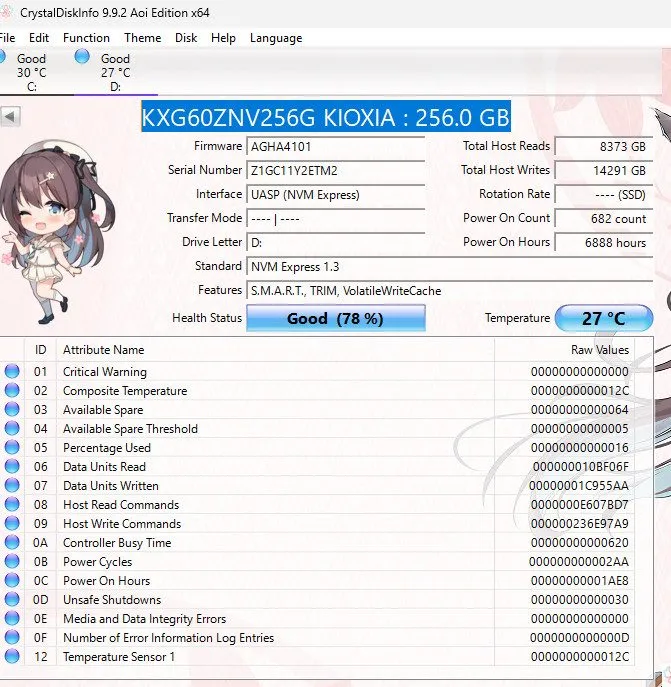Click raw value 000000000000D
671x687 pixels.
click(579, 638)
